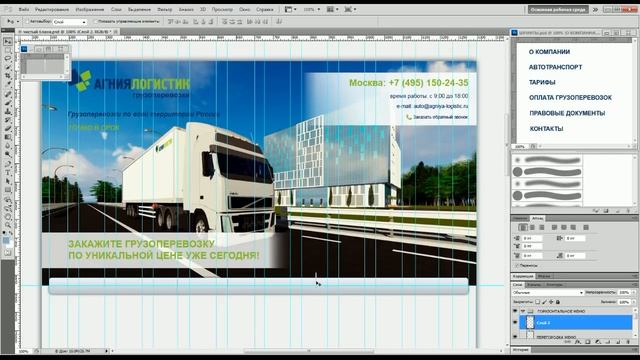Expand workspace list double-arrow in top bar
The image size is (640, 360).
point(596,9)
